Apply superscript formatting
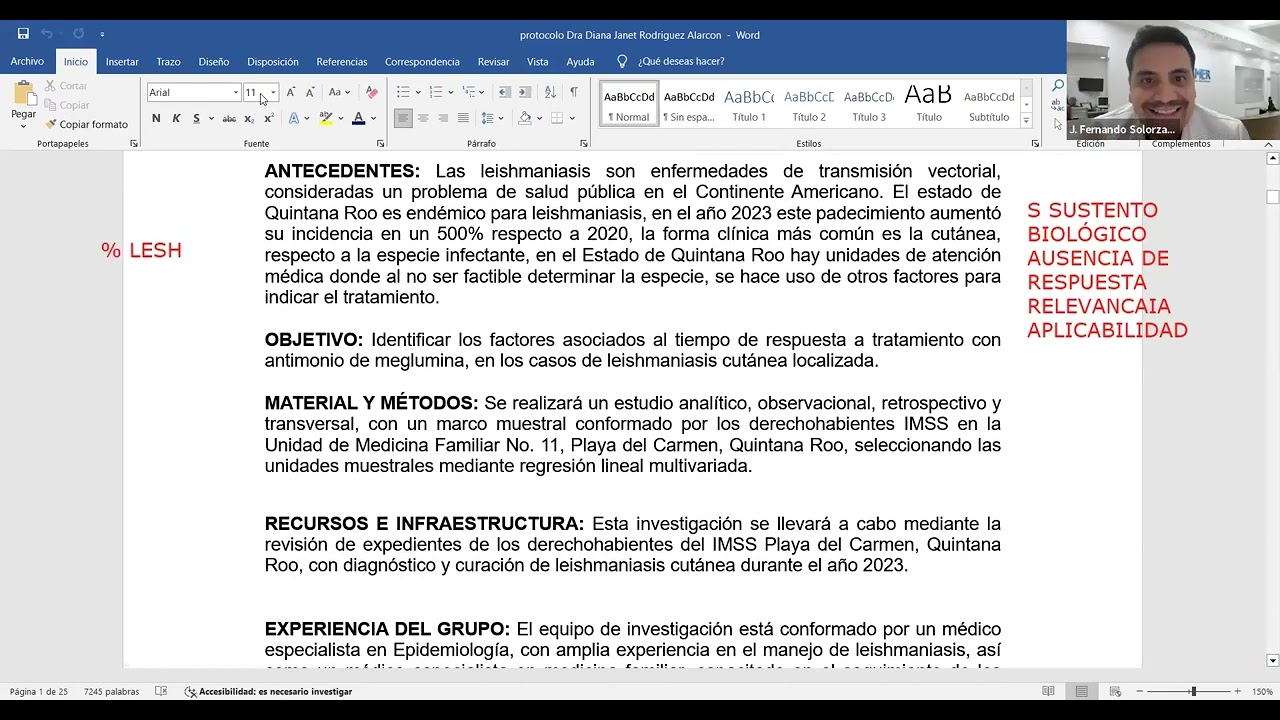 (269, 118)
